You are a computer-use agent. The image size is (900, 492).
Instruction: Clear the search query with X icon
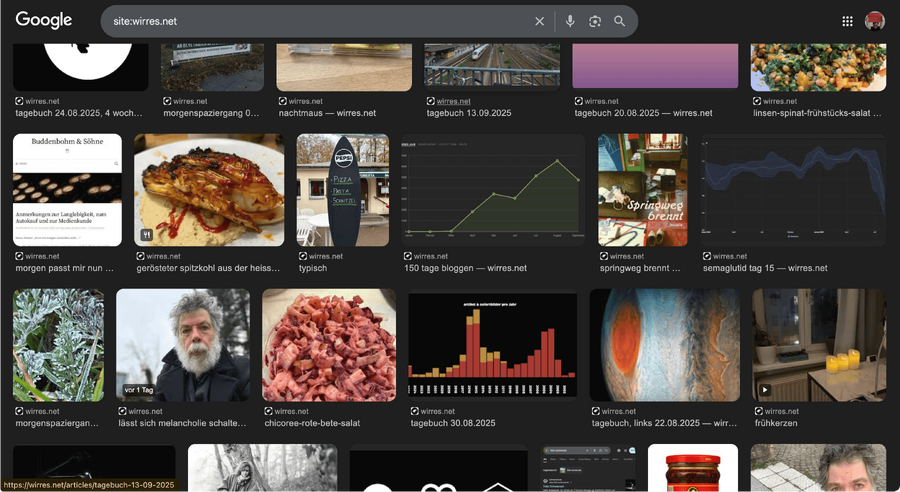tap(540, 21)
